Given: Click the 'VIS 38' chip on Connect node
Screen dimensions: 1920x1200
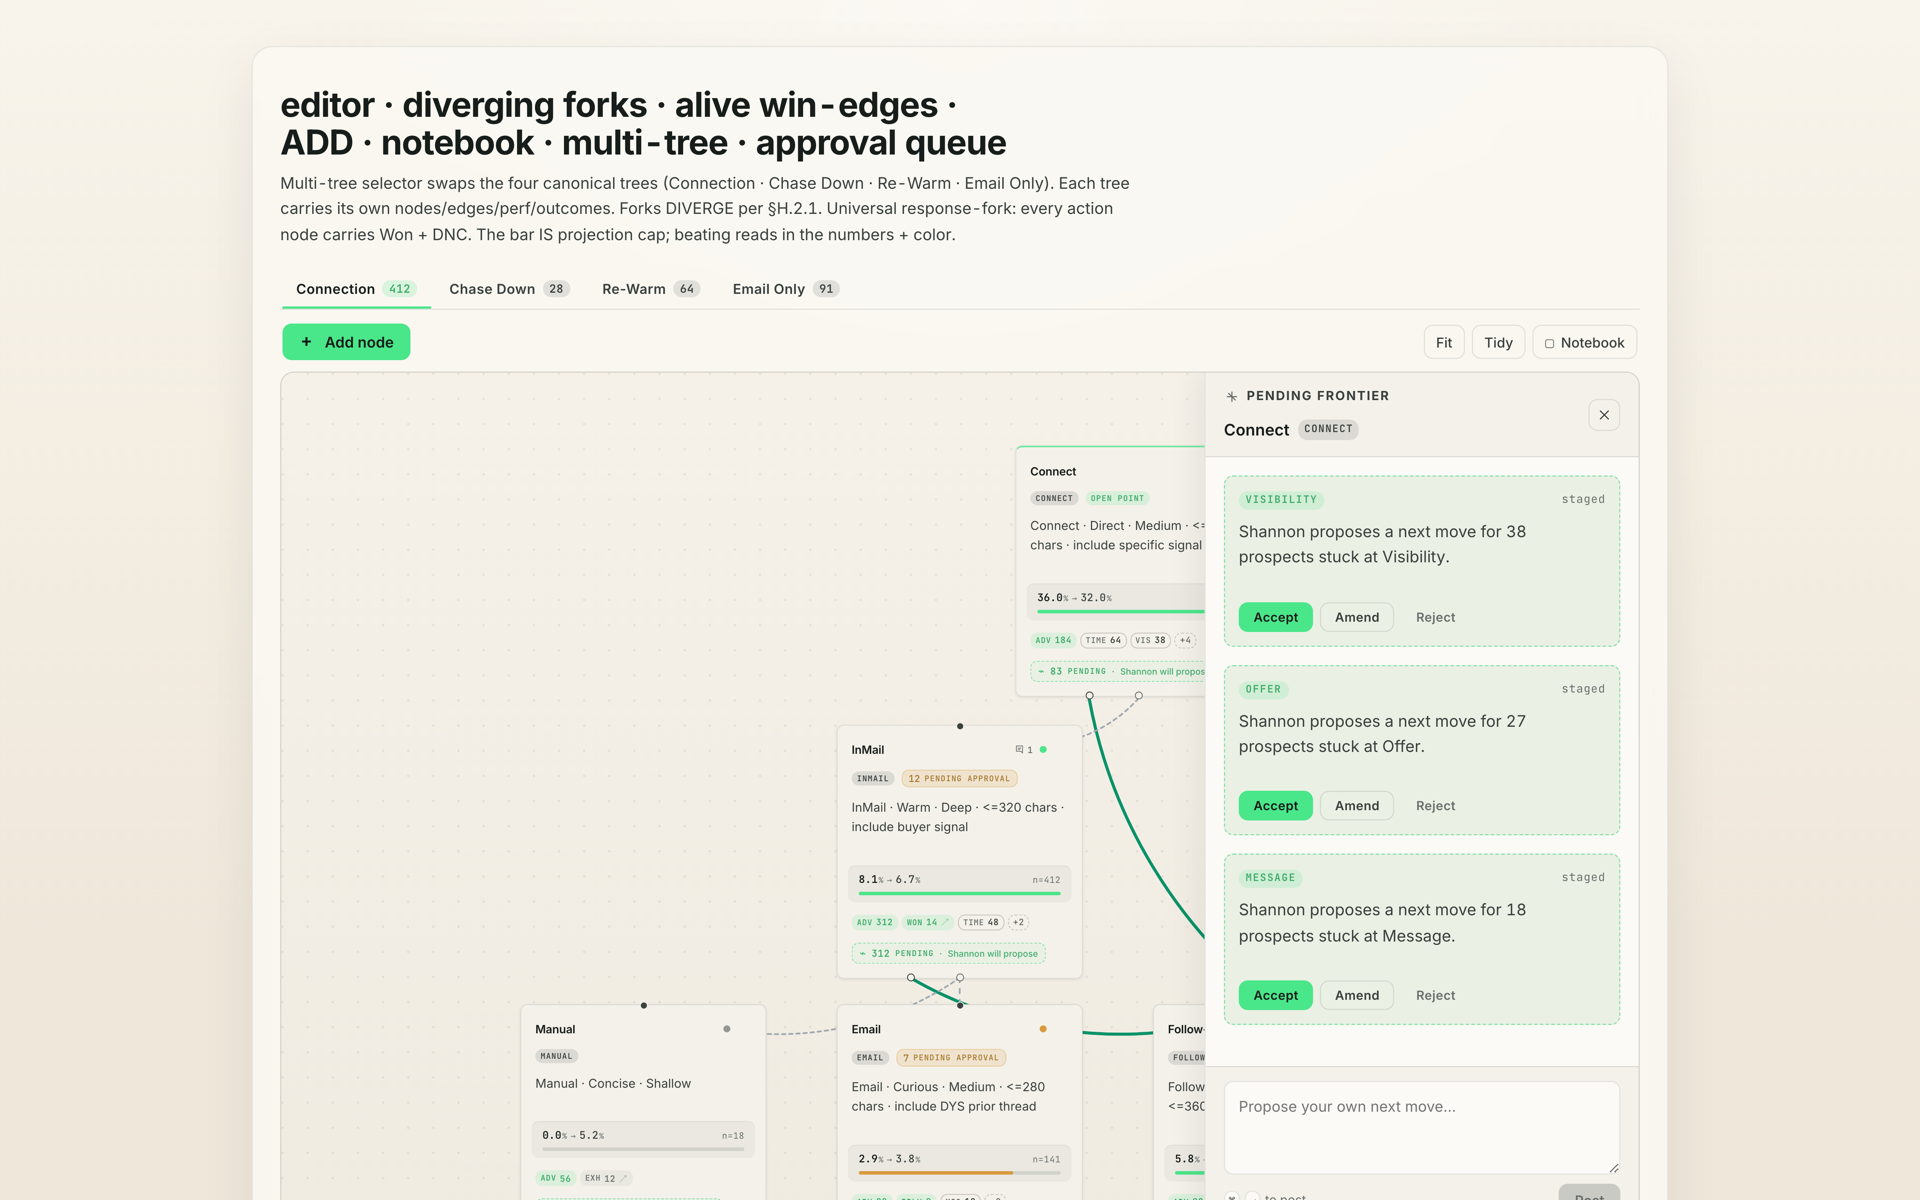Looking at the screenshot, I should point(1151,640).
